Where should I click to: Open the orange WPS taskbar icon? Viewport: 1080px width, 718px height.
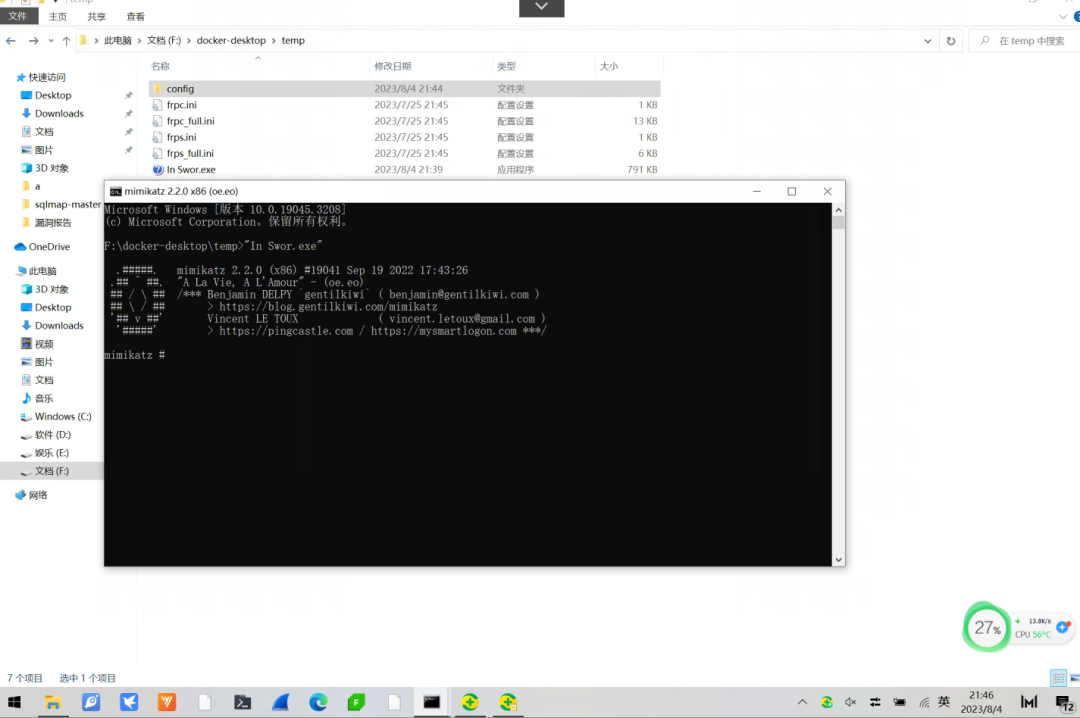167,702
